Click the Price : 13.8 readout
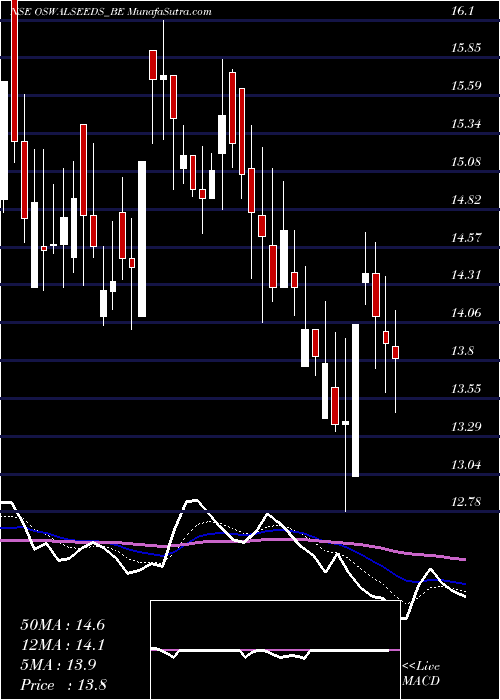500x700 pixels. [63, 685]
